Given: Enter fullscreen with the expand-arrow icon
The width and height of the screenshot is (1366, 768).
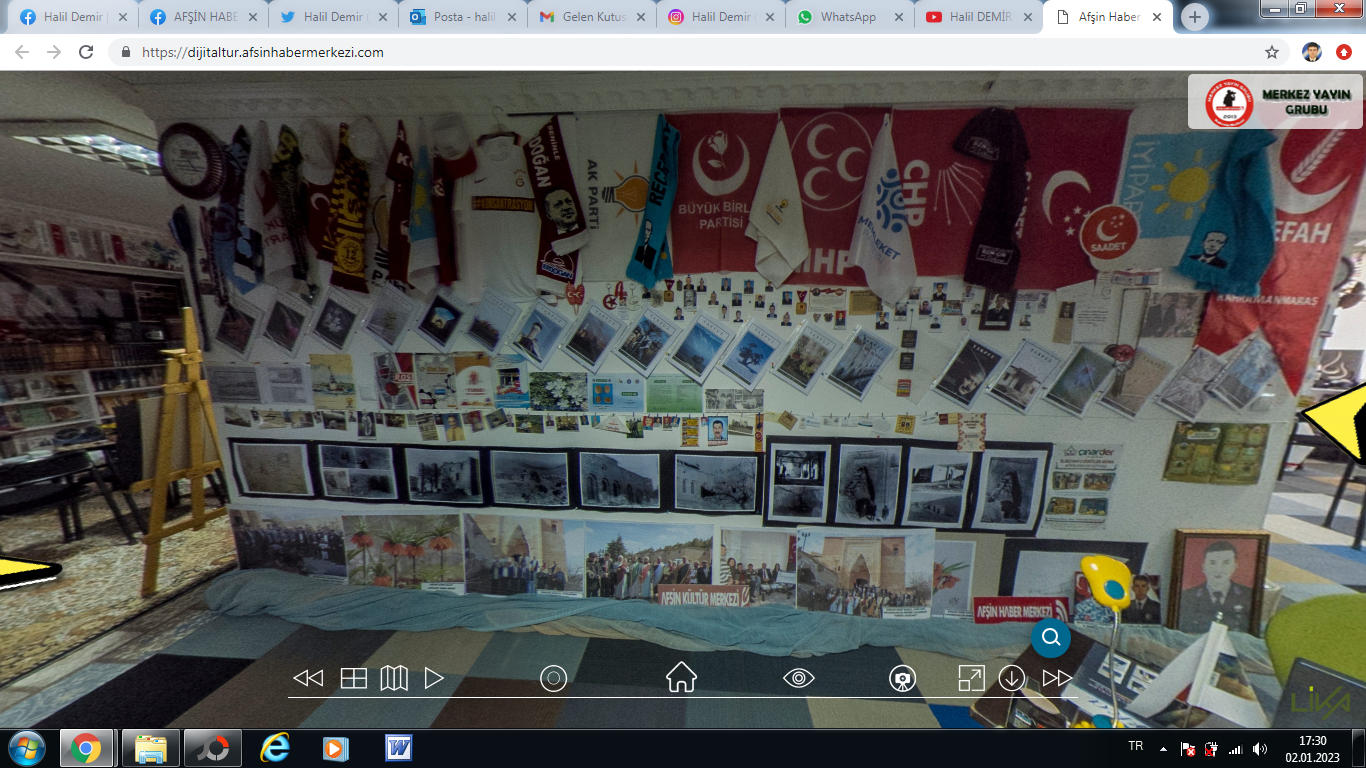Looking at the screenshot, I should click(971, 678).
